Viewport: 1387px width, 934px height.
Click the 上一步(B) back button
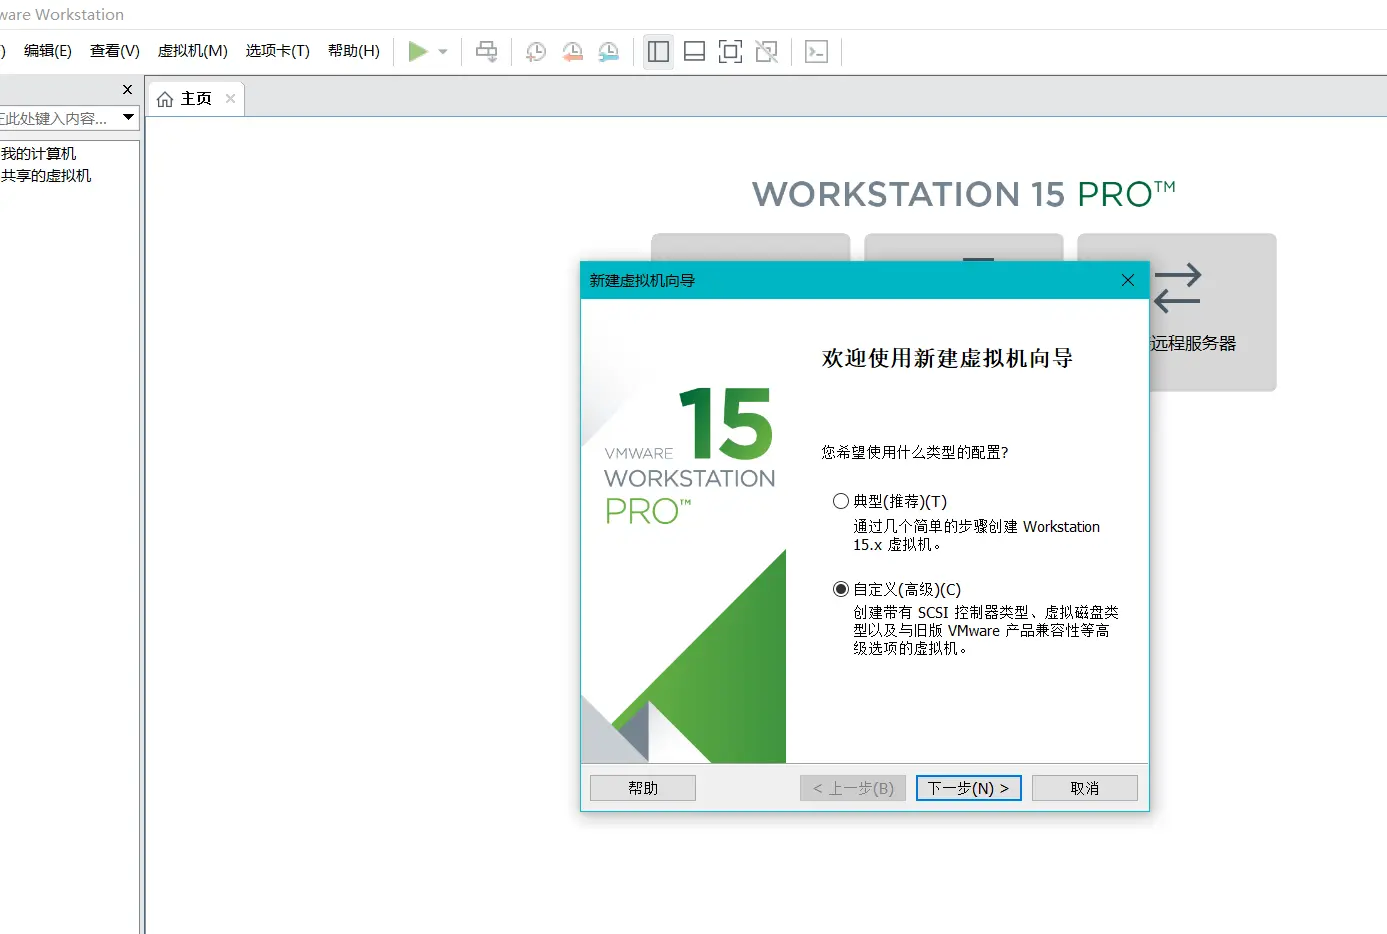point(853,788)
